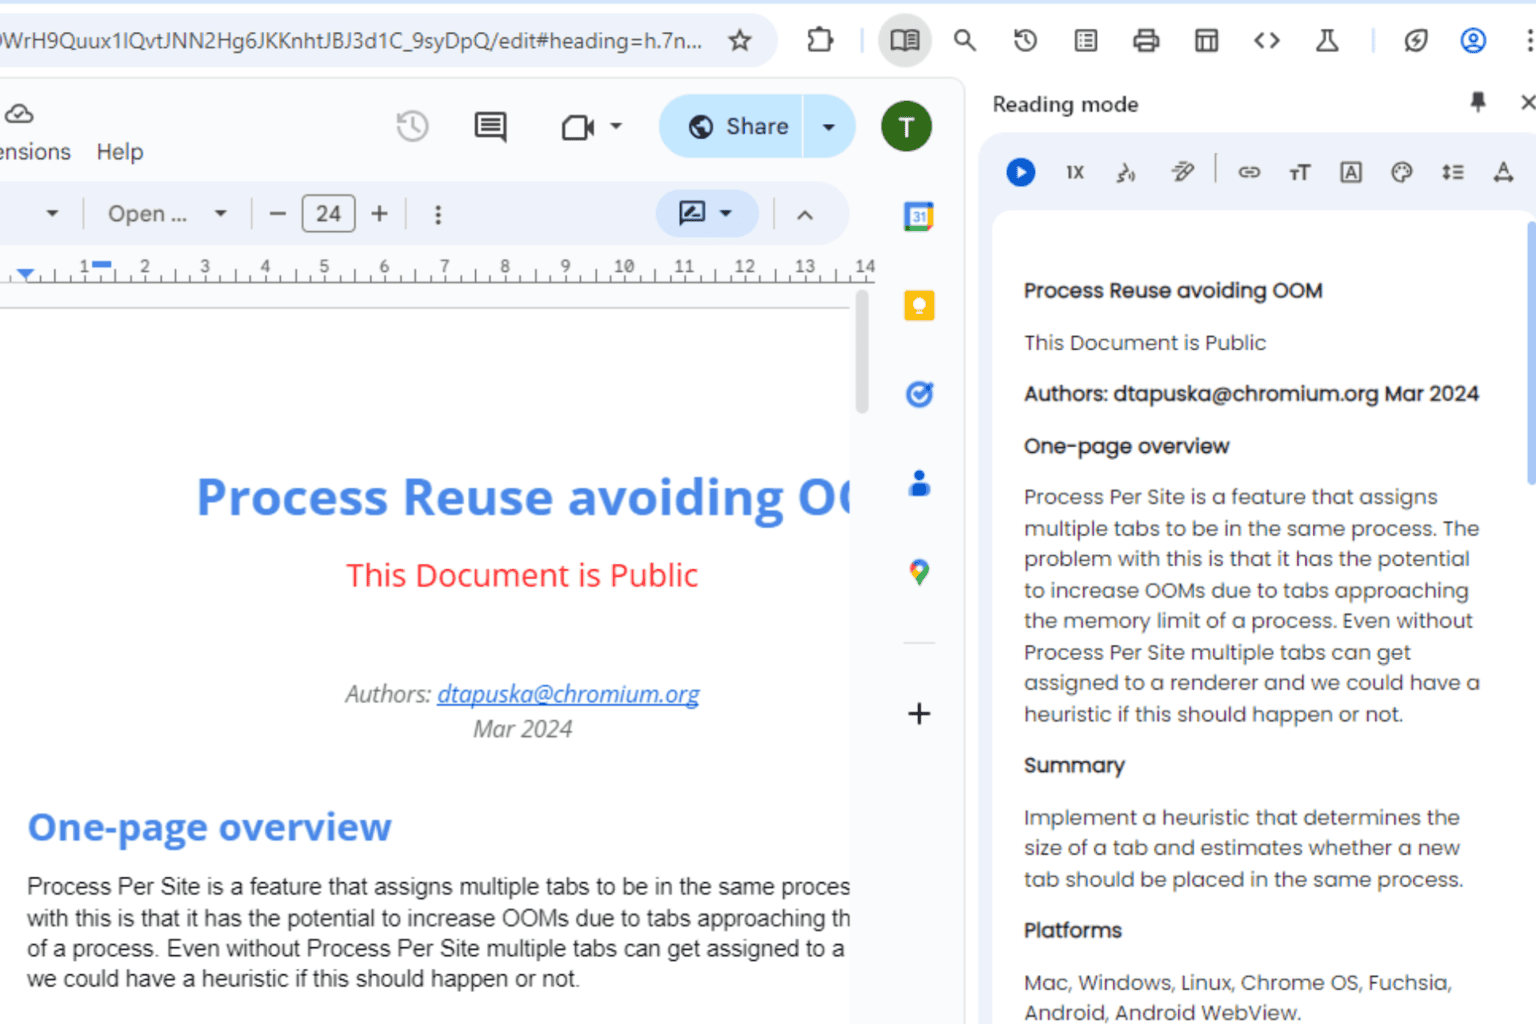Click the page layout icon next to the printer
1536x1024 pixels.
coord(1207,41)
